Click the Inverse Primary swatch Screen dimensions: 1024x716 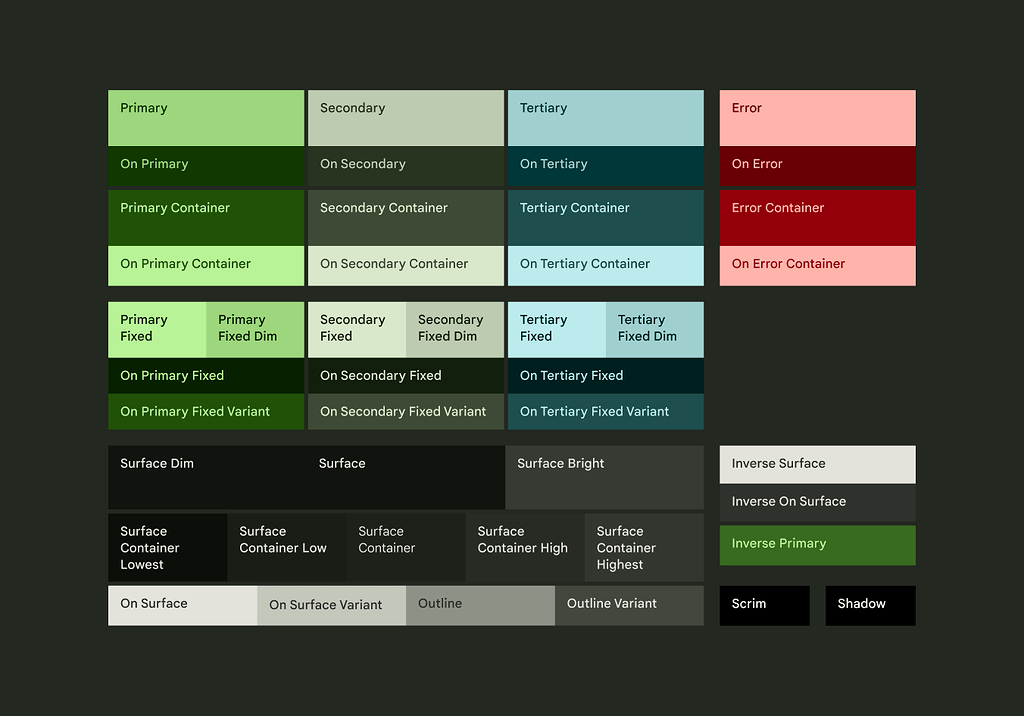coord(817,545)
